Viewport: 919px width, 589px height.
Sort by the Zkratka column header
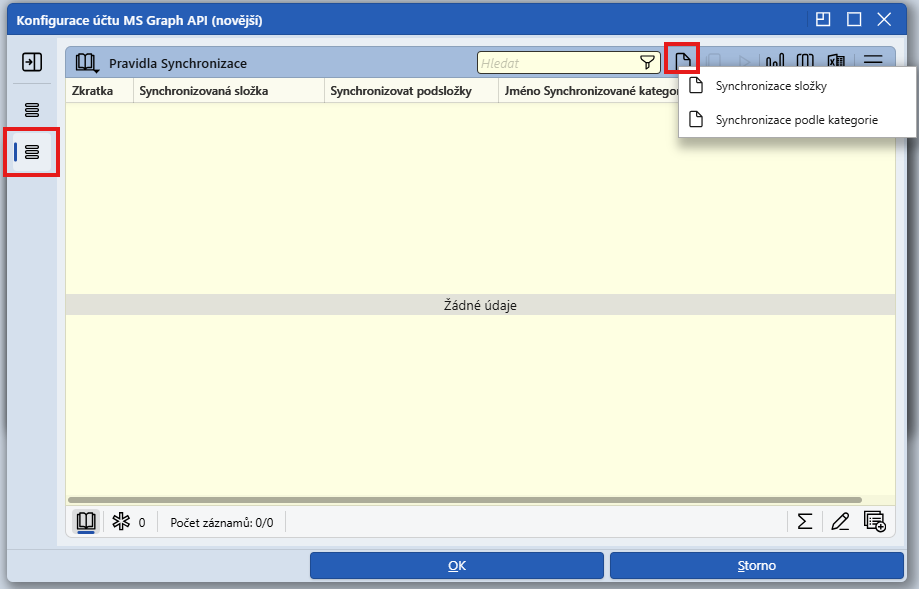click(100, 91)
